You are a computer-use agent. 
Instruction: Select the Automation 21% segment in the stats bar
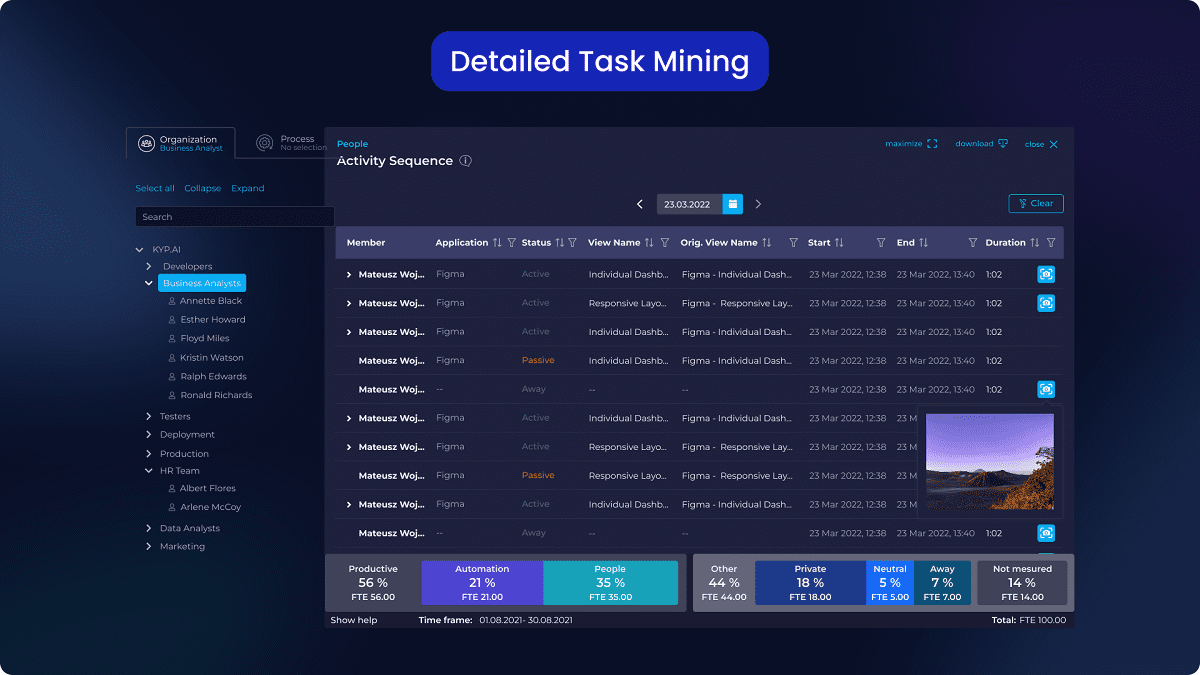pyautogui.click(x=483, y=580)
